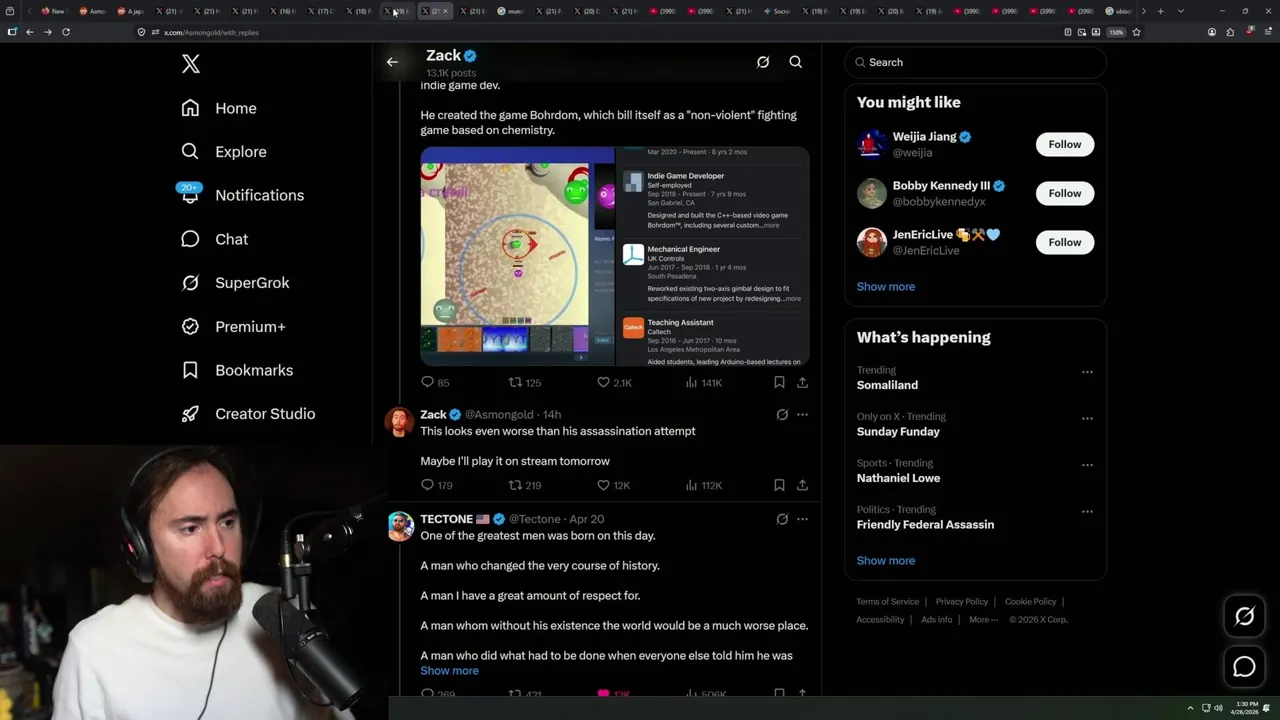Share the Bohrdom post

[802, 382]
